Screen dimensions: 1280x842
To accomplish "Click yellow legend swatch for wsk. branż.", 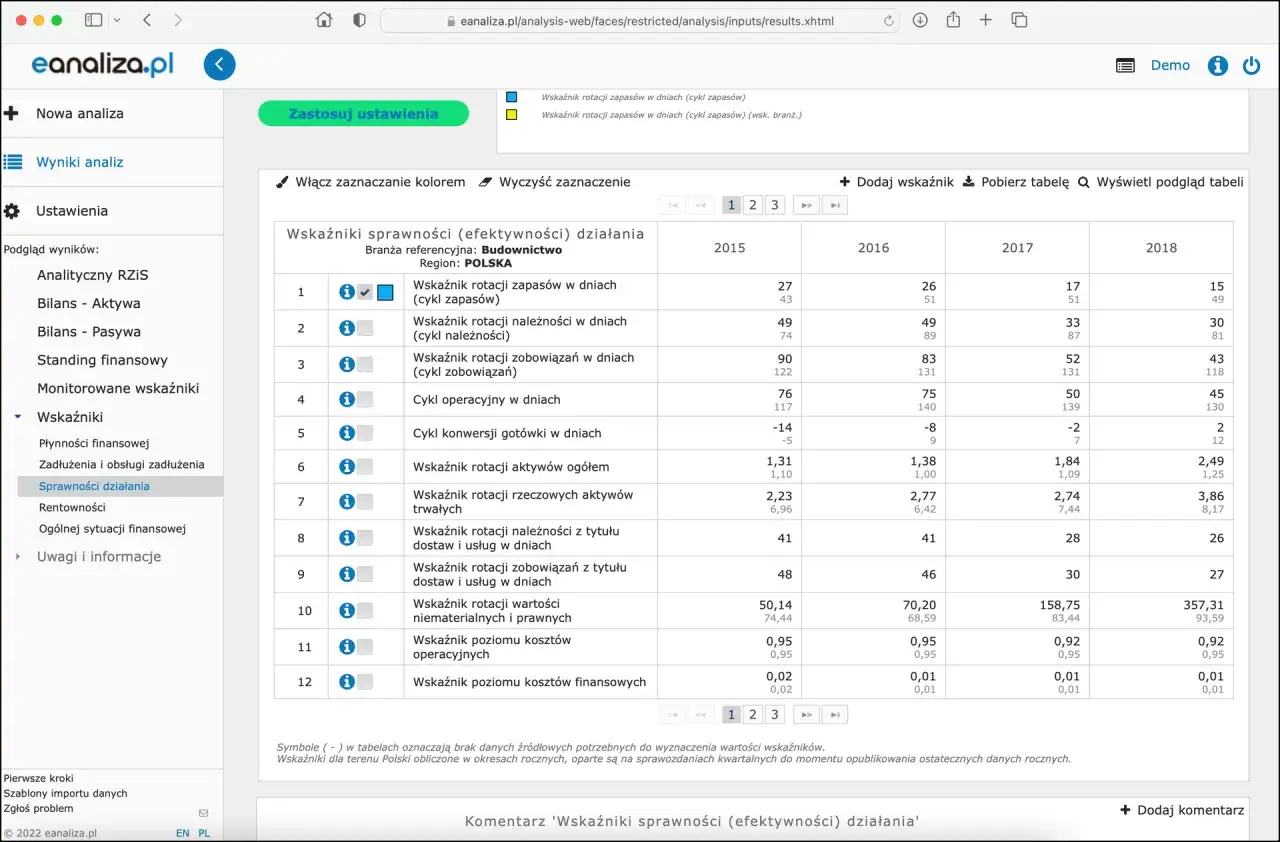I will [511, 115].
